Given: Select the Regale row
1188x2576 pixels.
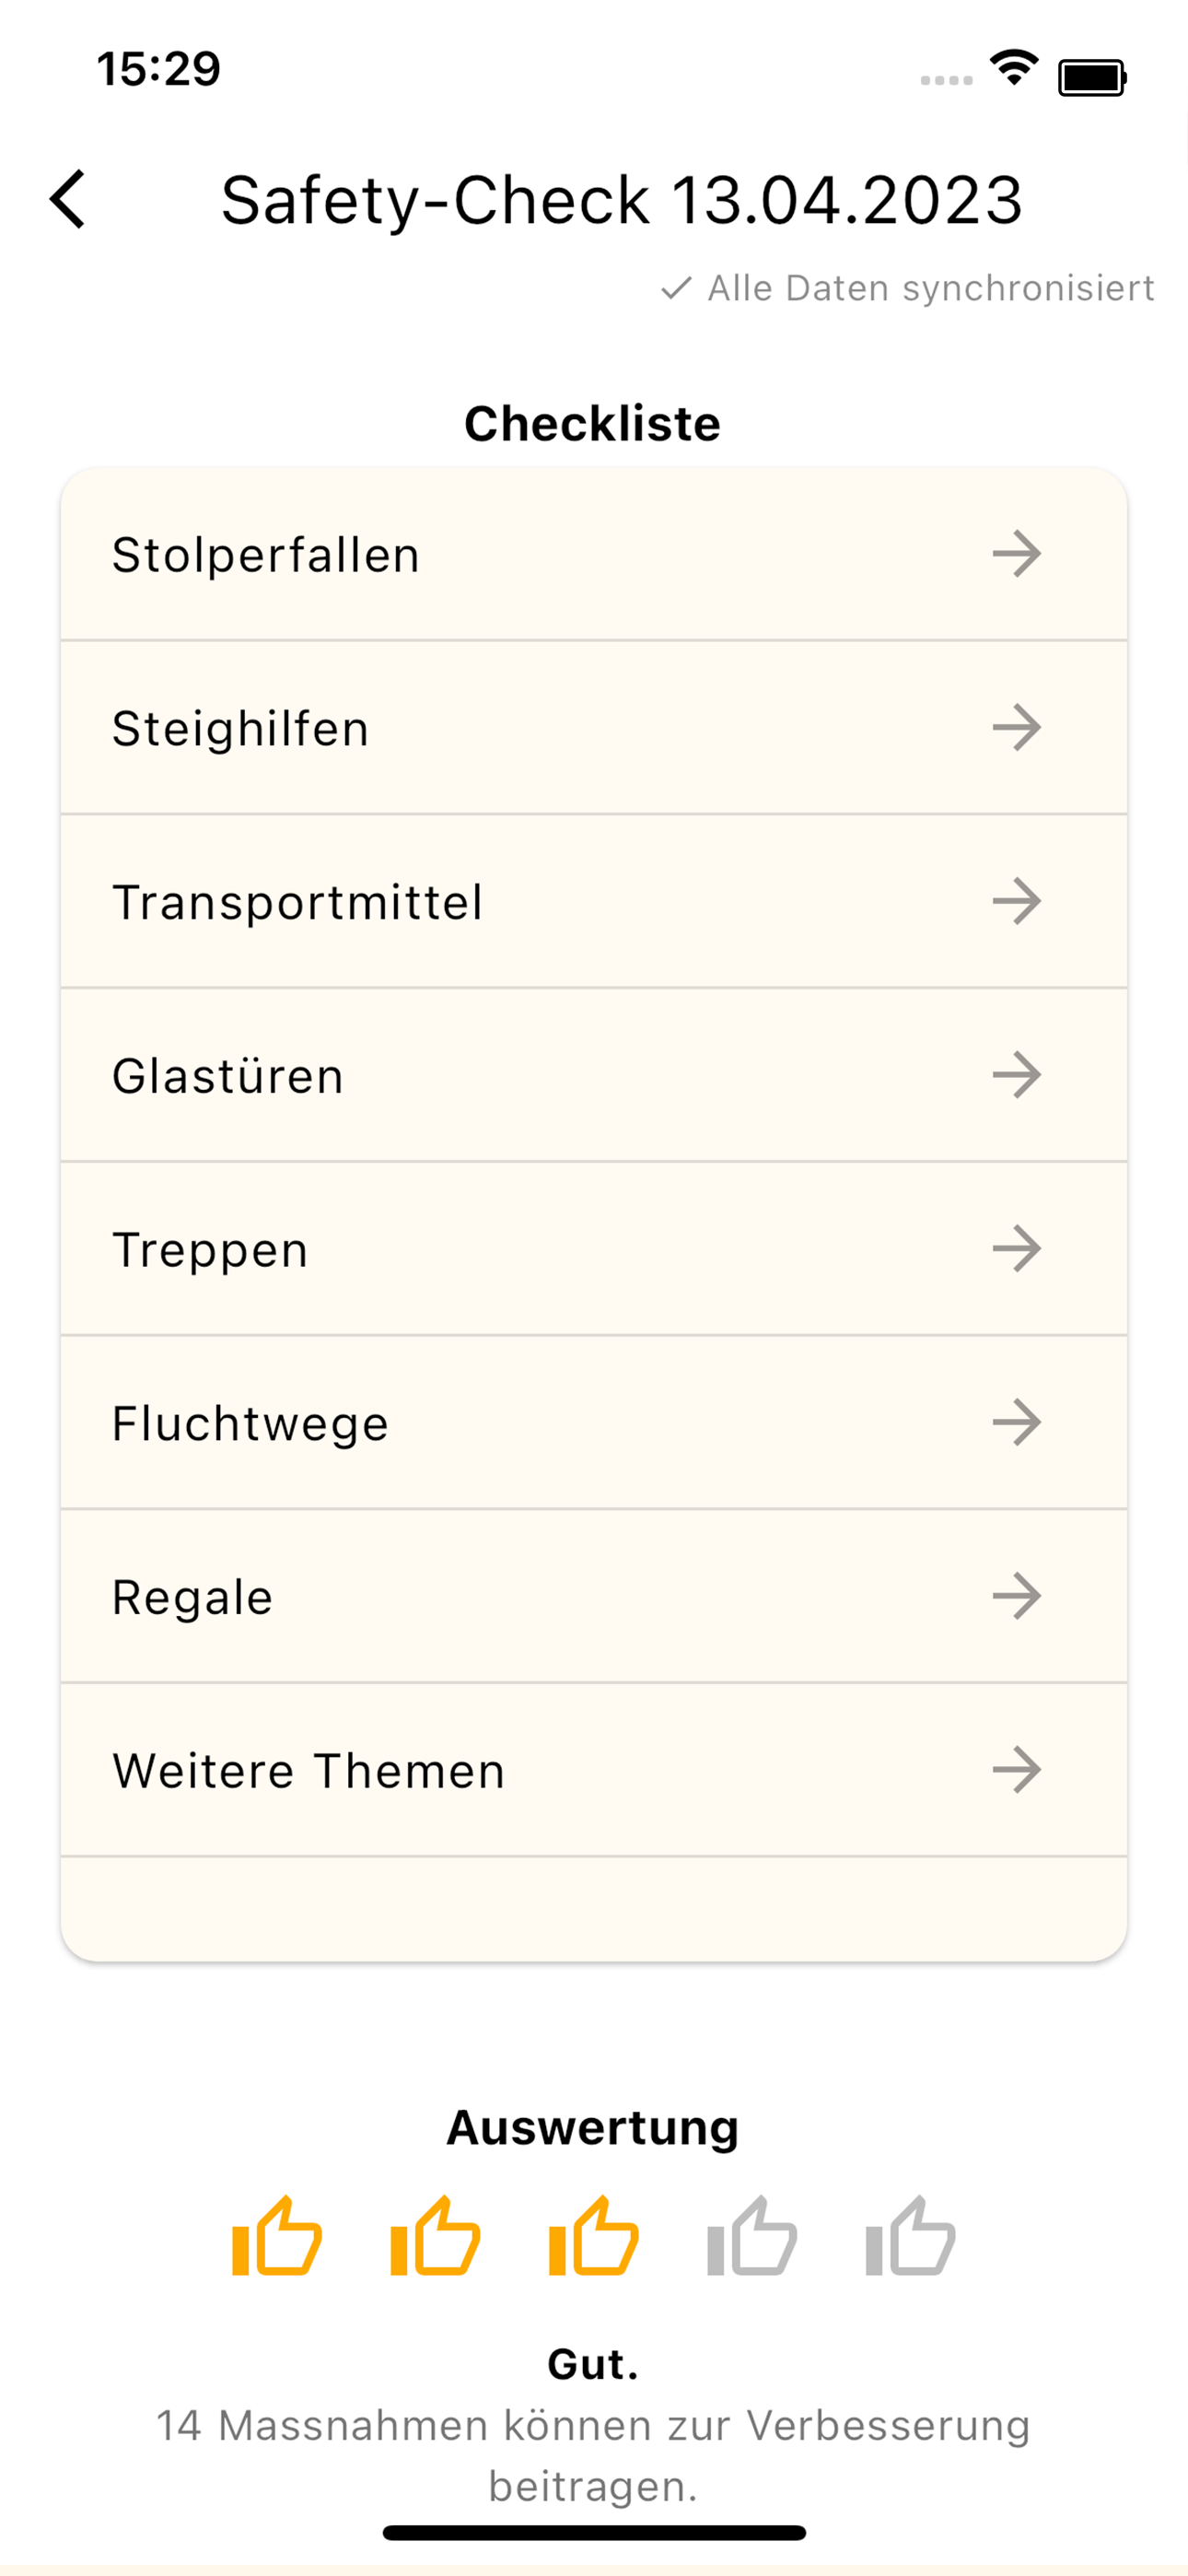Looking at the screenshot, I should point(594,1596).
